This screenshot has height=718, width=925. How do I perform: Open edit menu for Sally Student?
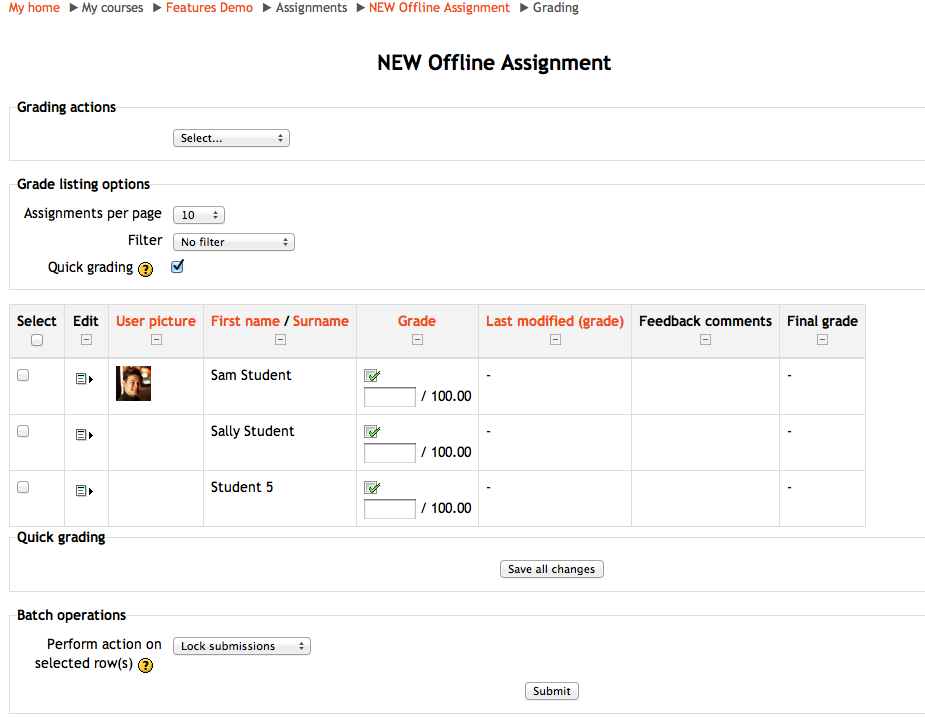tap(84, 435)
